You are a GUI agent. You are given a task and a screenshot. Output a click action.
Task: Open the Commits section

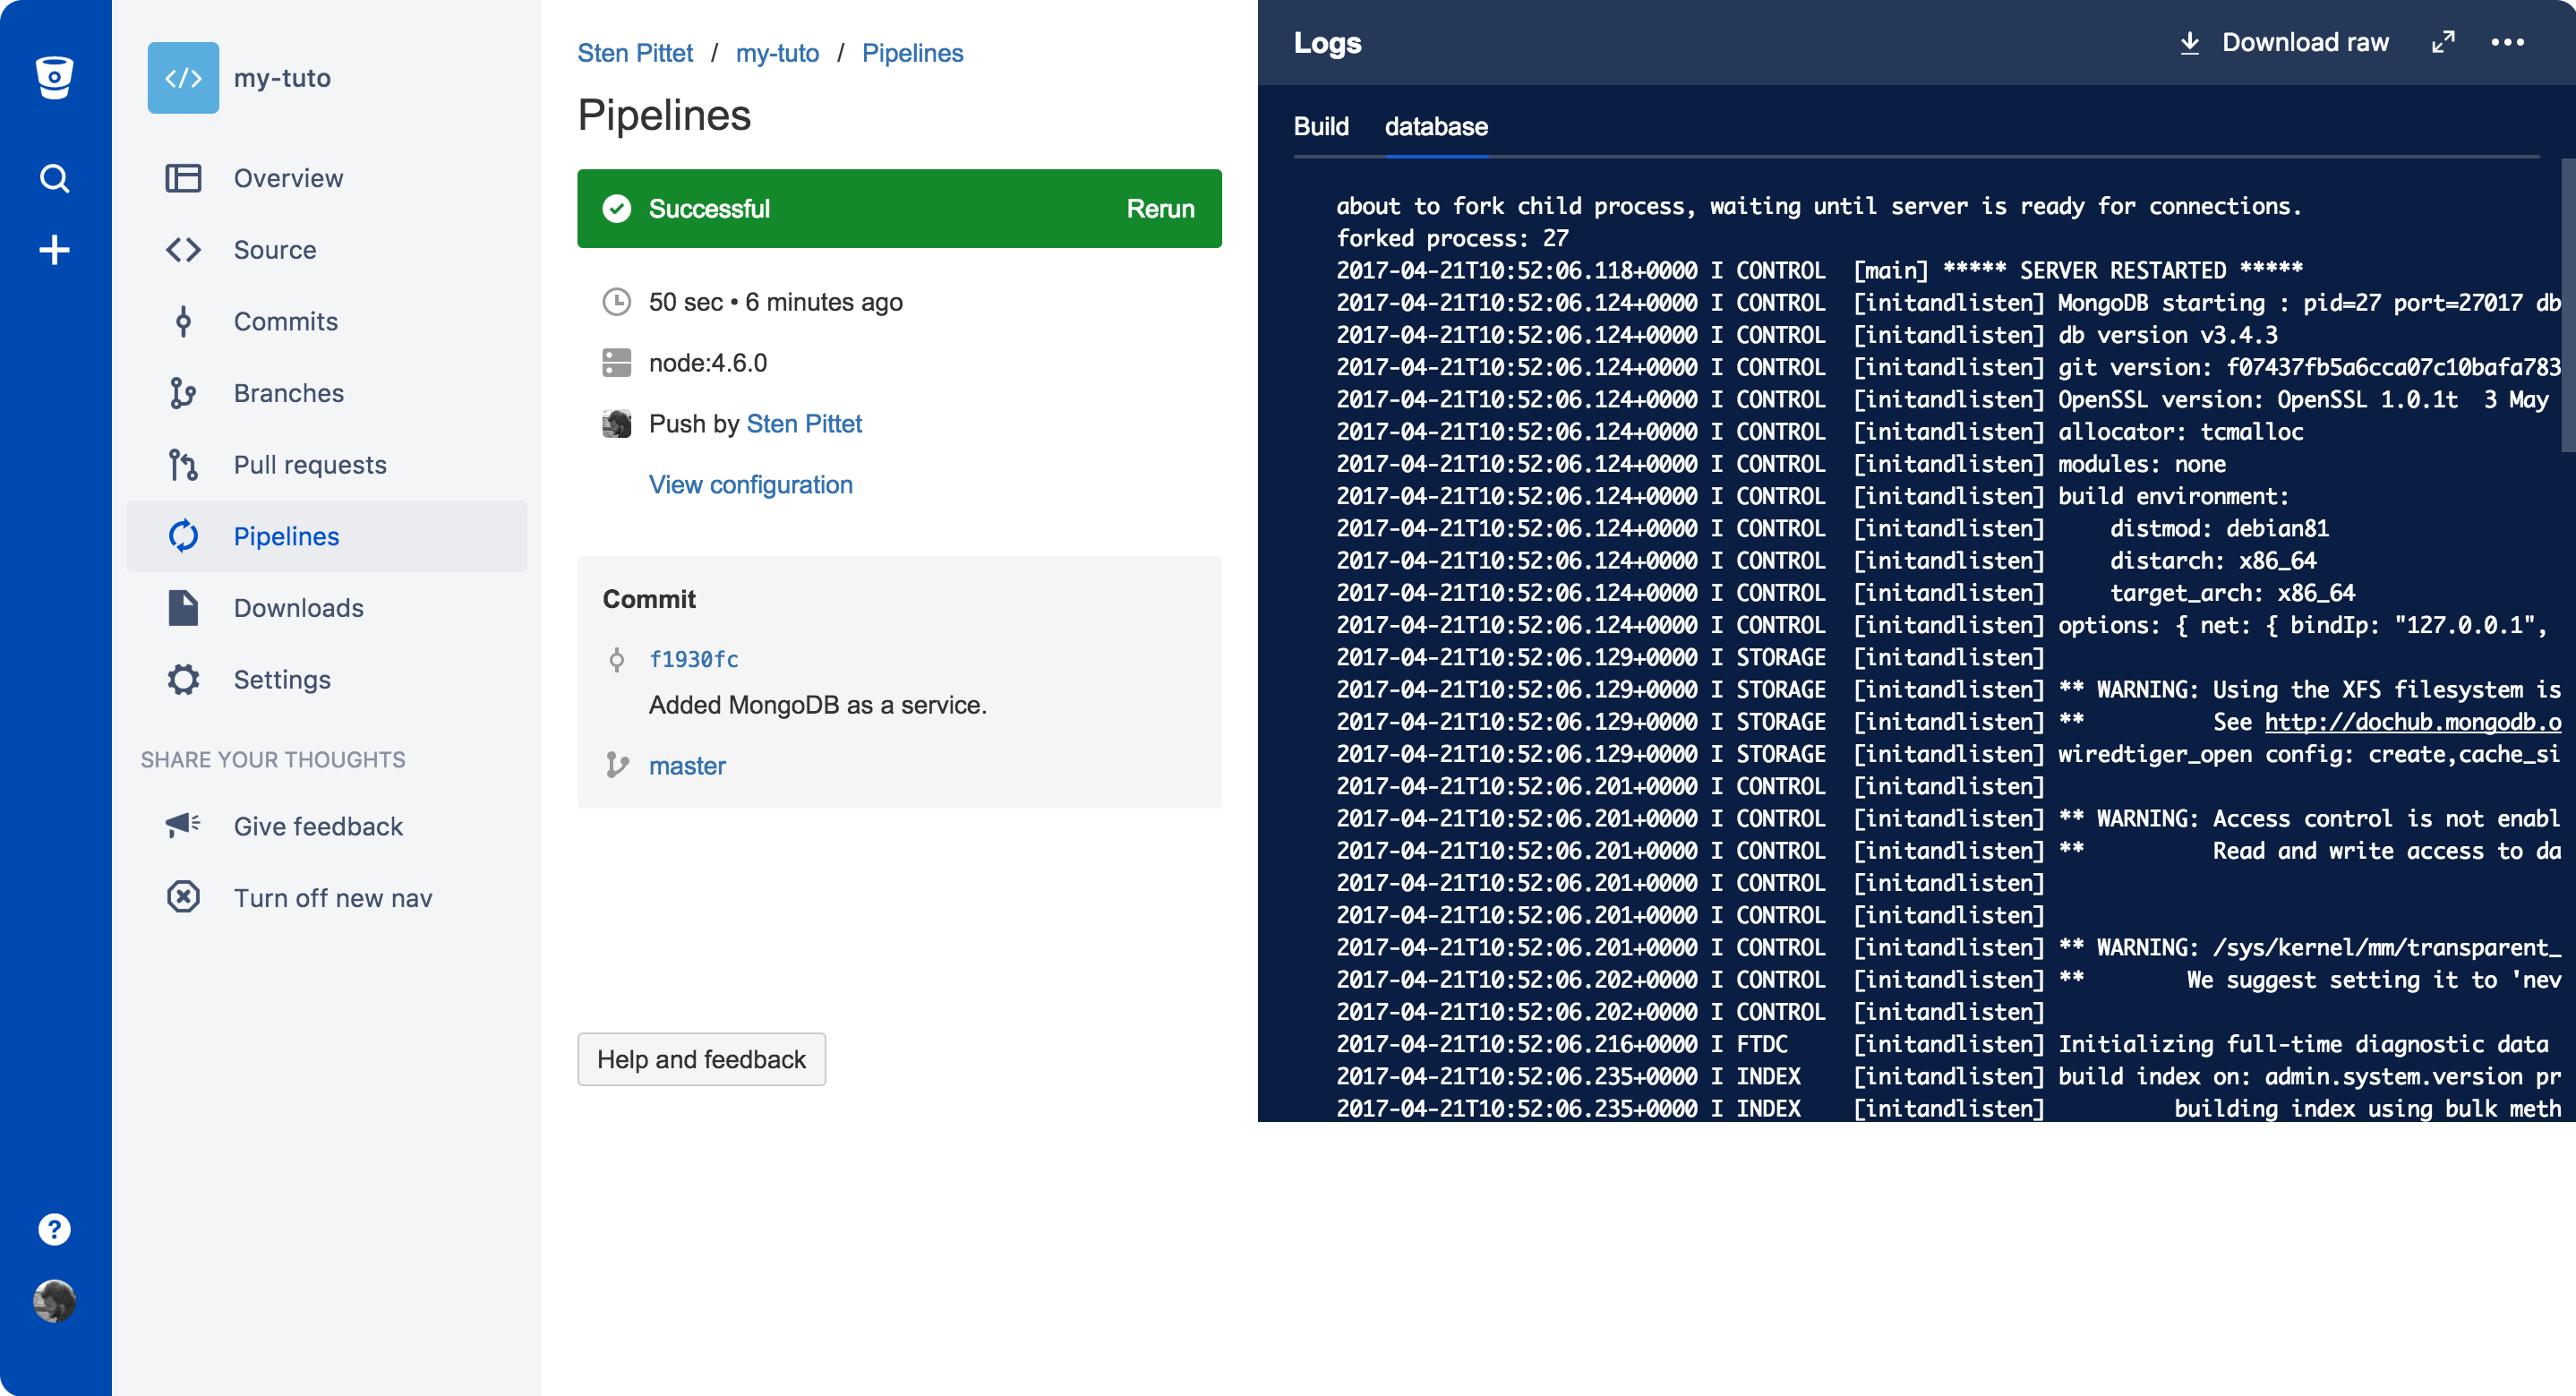coord(285,321)
